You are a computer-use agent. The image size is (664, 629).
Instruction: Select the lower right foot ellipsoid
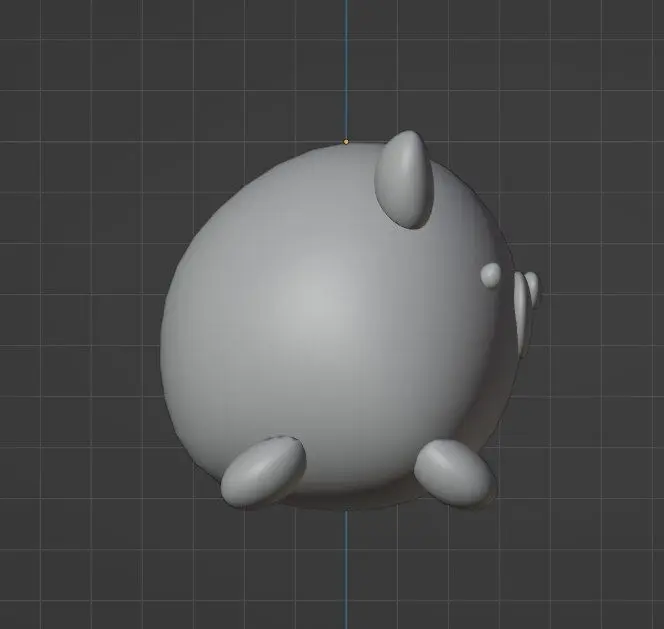[x=454, y=472]
